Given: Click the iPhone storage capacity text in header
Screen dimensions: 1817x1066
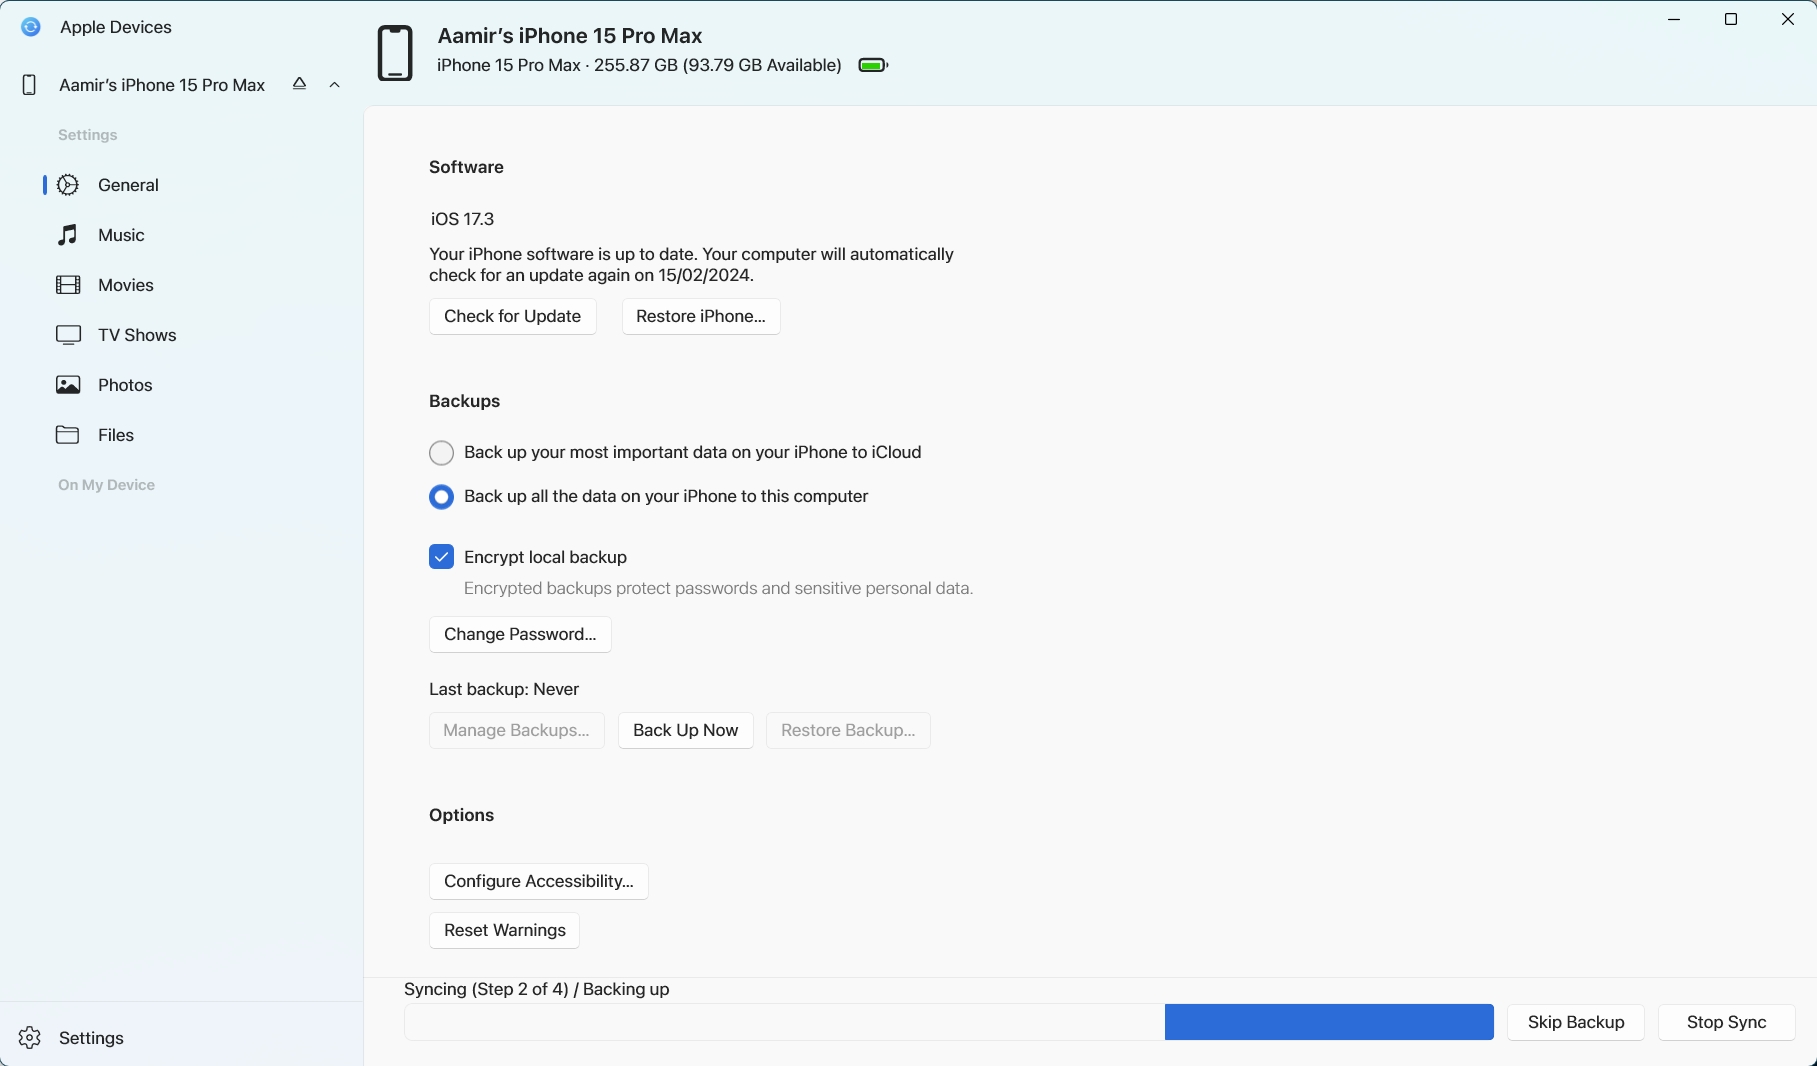Looking at the screenshot, I should pyautogui.click(x=640, y=65).
